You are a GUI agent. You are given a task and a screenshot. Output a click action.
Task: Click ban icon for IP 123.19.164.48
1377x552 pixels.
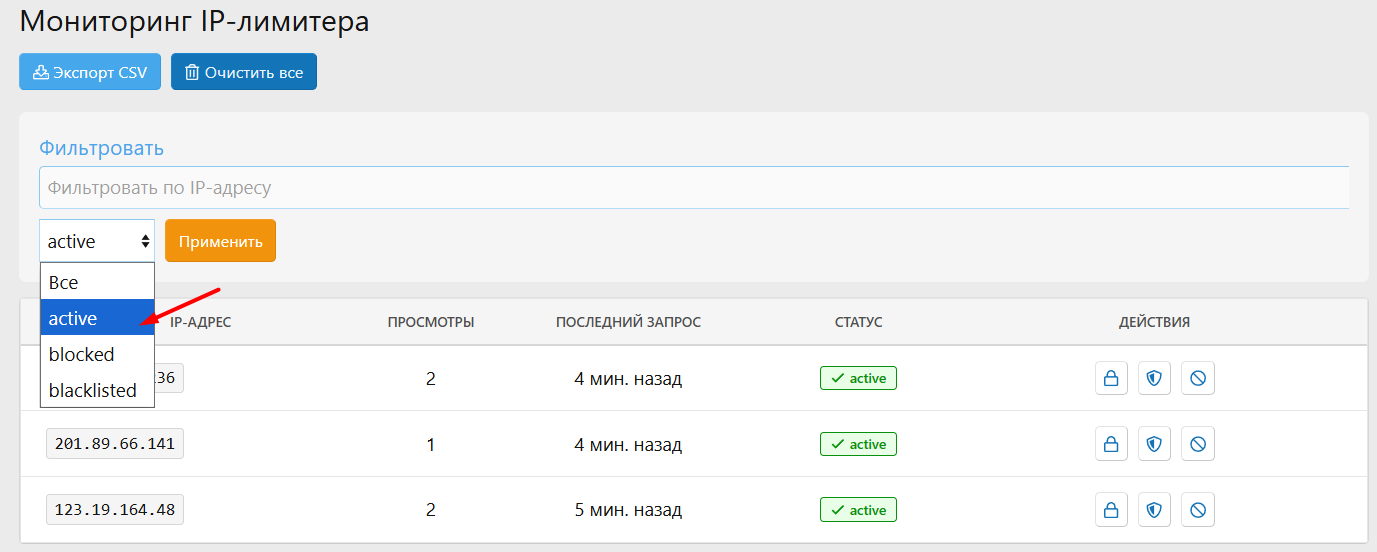(x=1197, y=510)
